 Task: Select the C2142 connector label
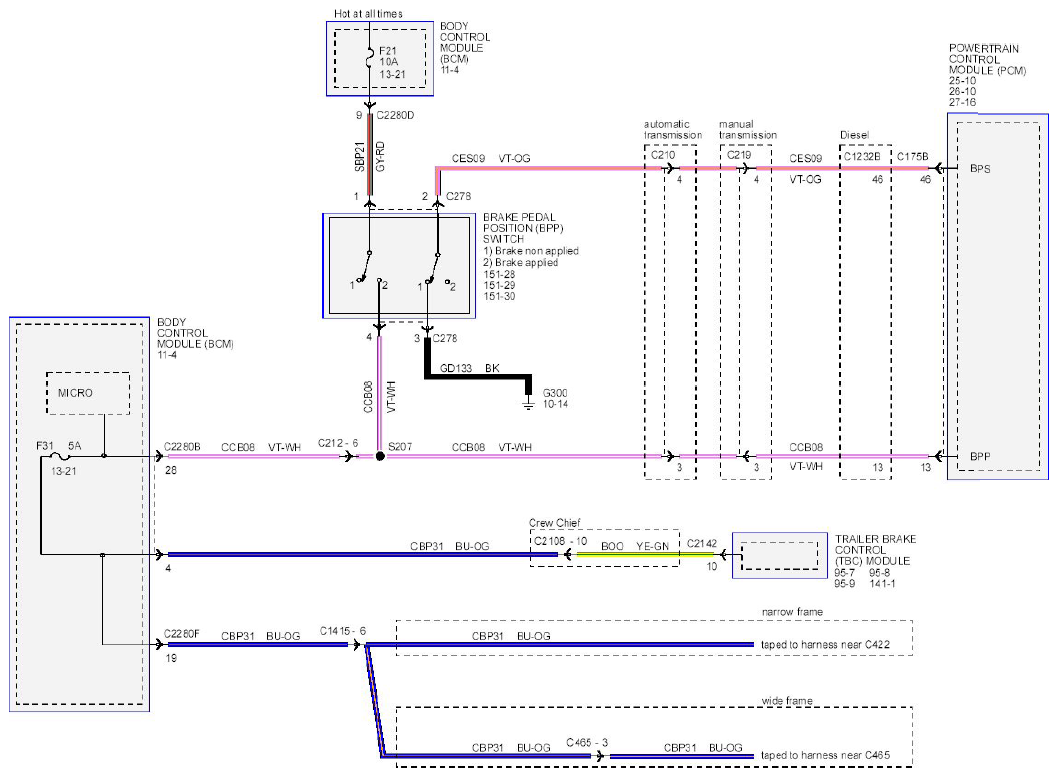(702, 543)
